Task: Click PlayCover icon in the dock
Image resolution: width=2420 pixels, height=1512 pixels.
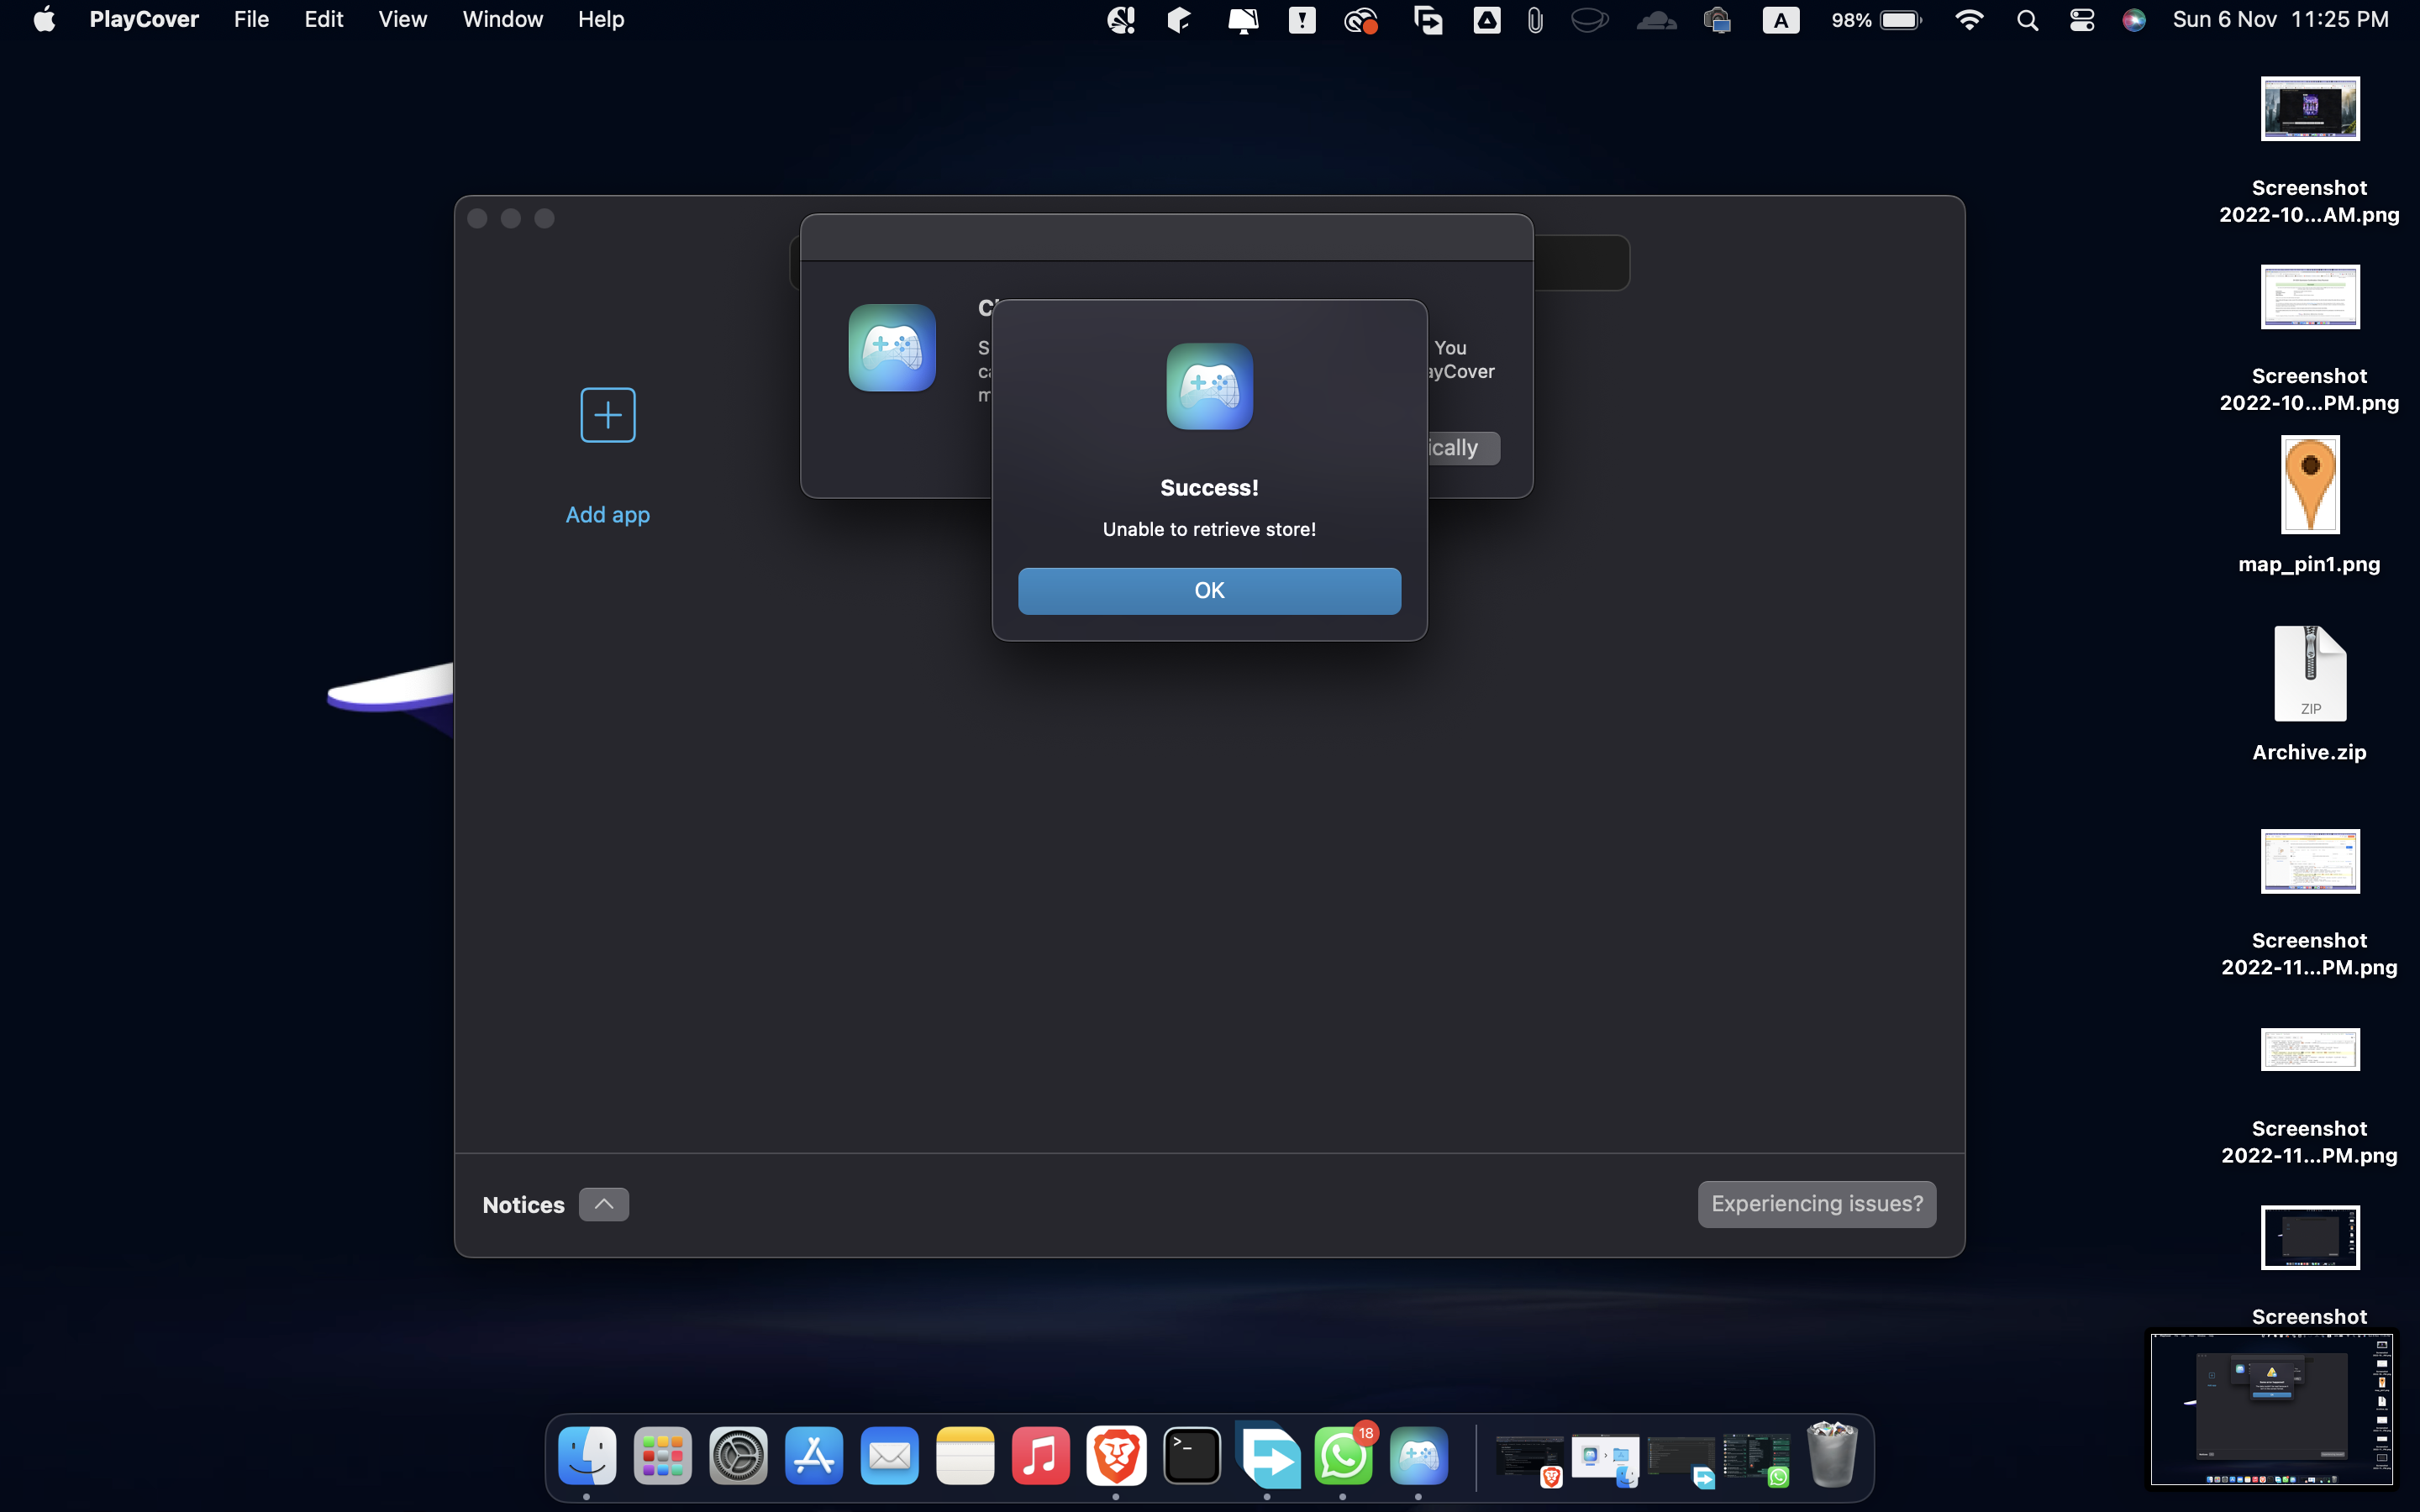Action: click(1419, 1456)
